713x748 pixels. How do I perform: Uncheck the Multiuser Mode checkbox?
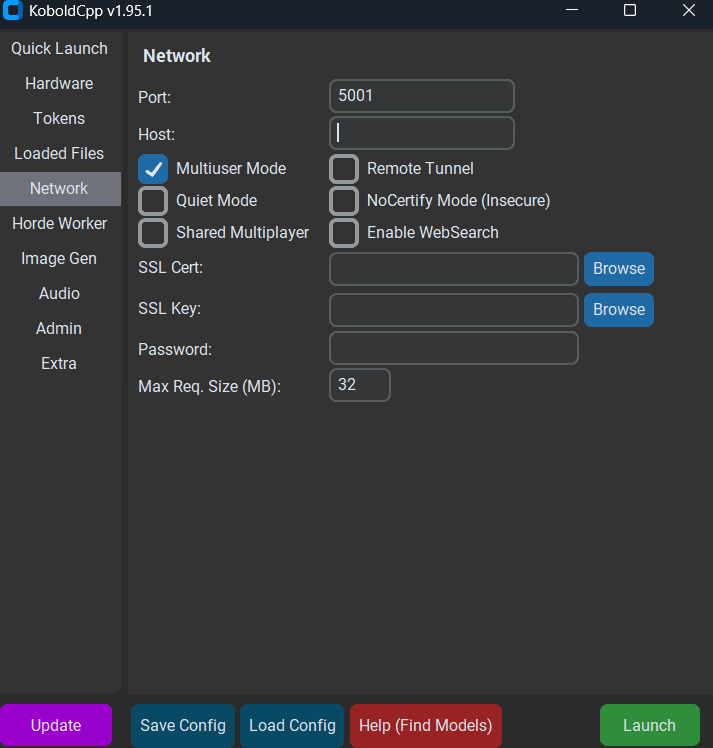pyautogui.click(x=153, y=169)
